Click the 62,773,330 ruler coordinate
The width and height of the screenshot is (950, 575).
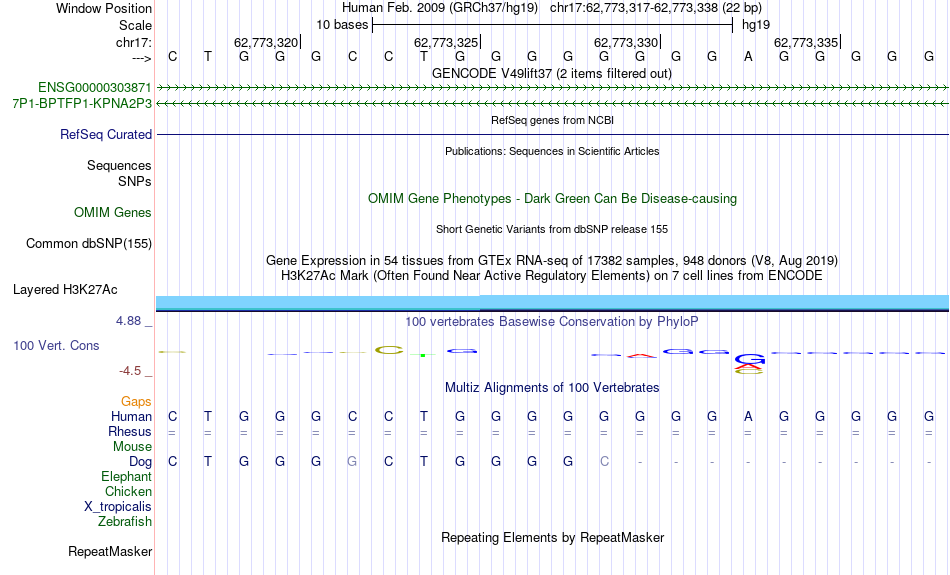(x=626, y=42)
